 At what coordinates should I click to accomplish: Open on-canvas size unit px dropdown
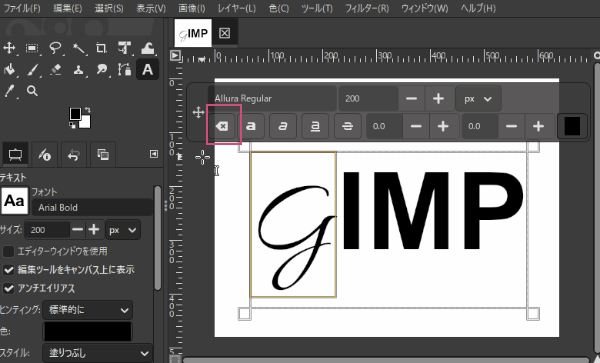[x=478, y=99]
